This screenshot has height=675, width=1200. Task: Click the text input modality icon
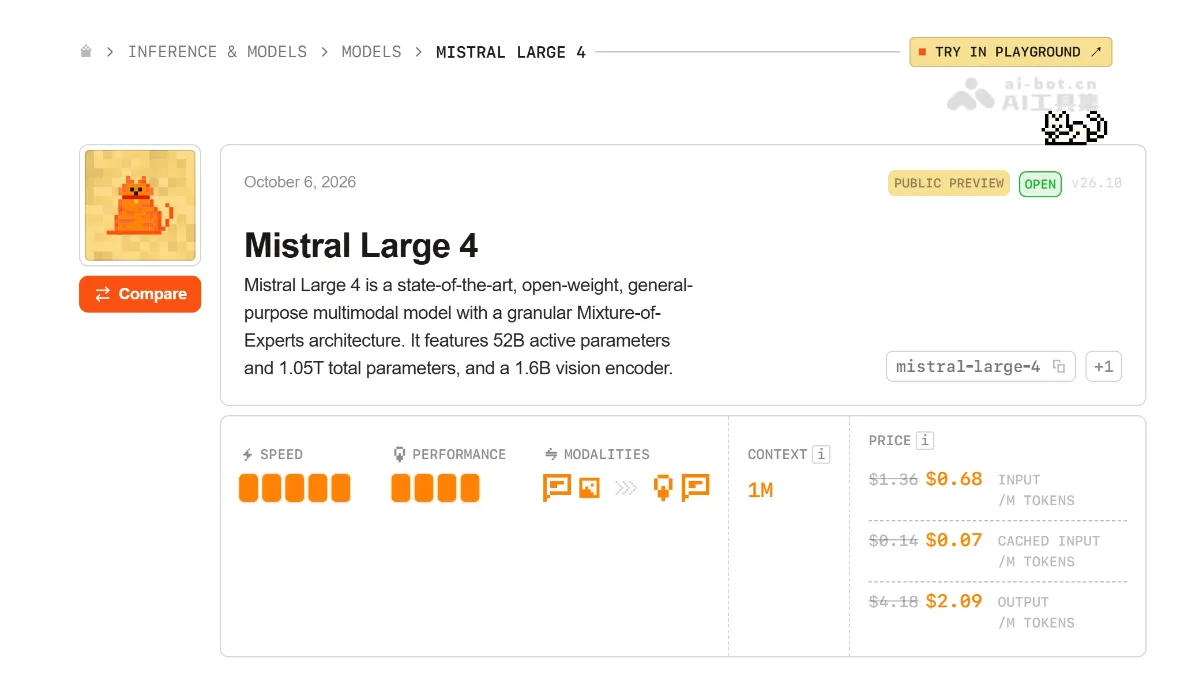(x=556, y=488)
